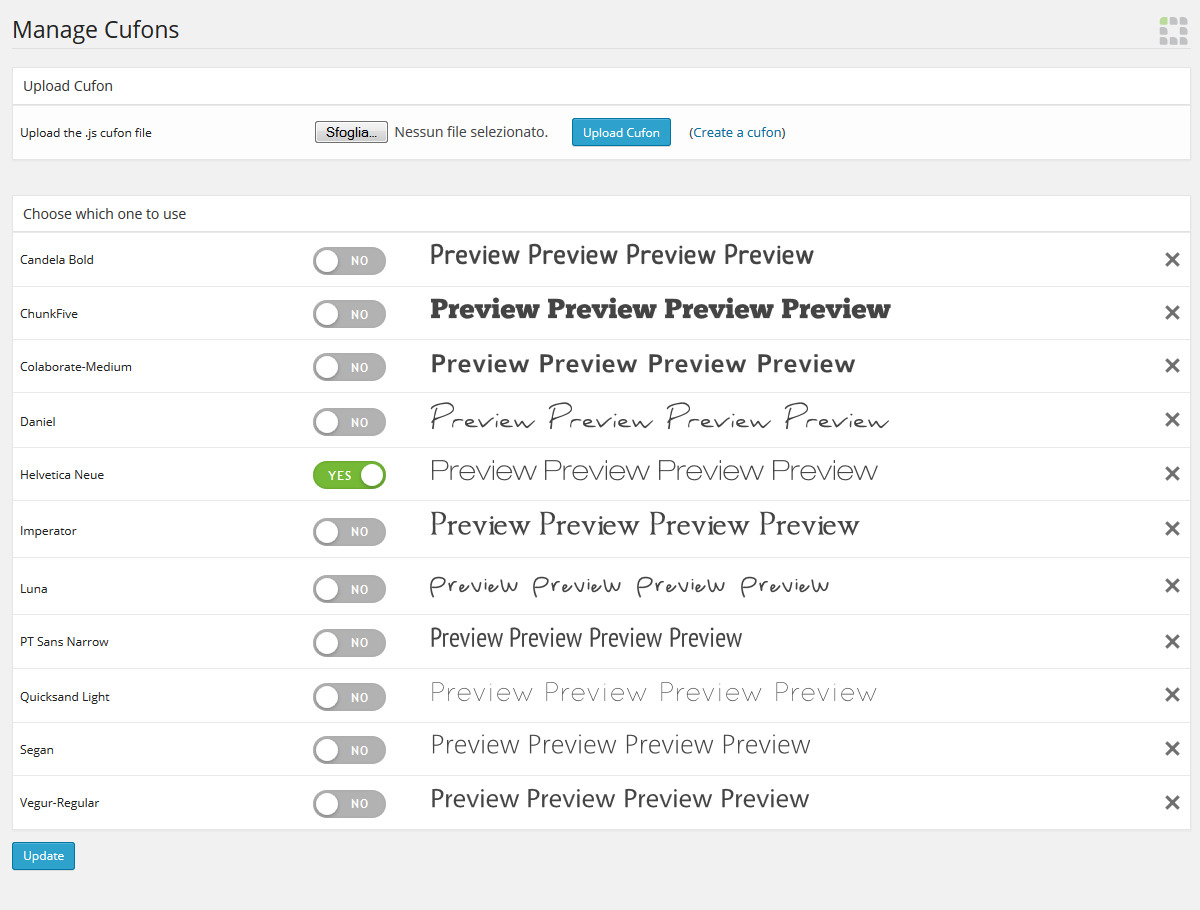
Task: Remove the ChunkFive font with X icon
Action: click(x=1172, y=313)
